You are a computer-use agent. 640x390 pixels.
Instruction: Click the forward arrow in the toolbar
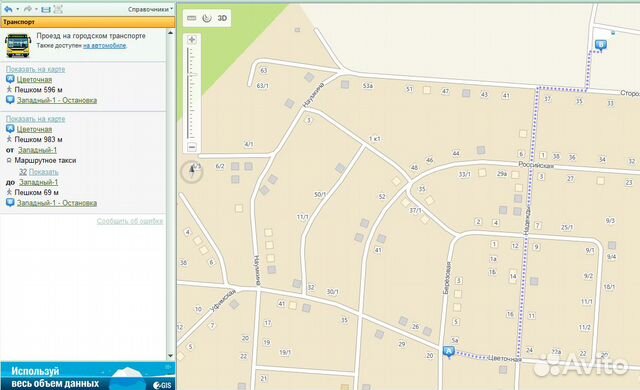point(27,9)
